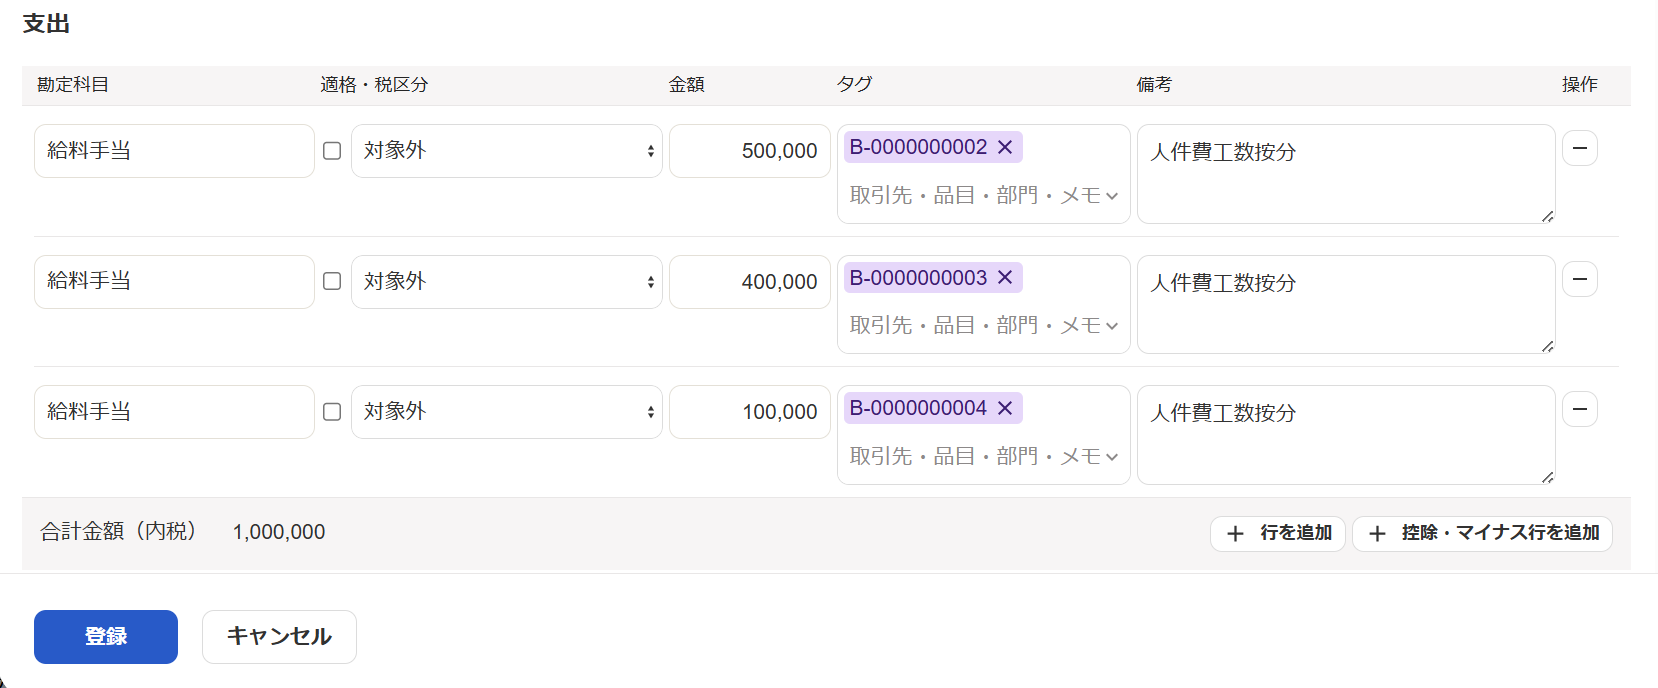Remove tag B-0000000003 with its X icon
Viewport: 1658px width, 688px height.
pos(1005,278)
